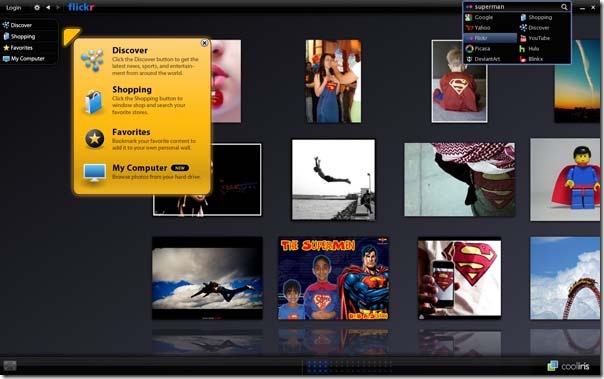604x379 pixels.
Task: Click the cooliris logo
Action: (568, 366)
